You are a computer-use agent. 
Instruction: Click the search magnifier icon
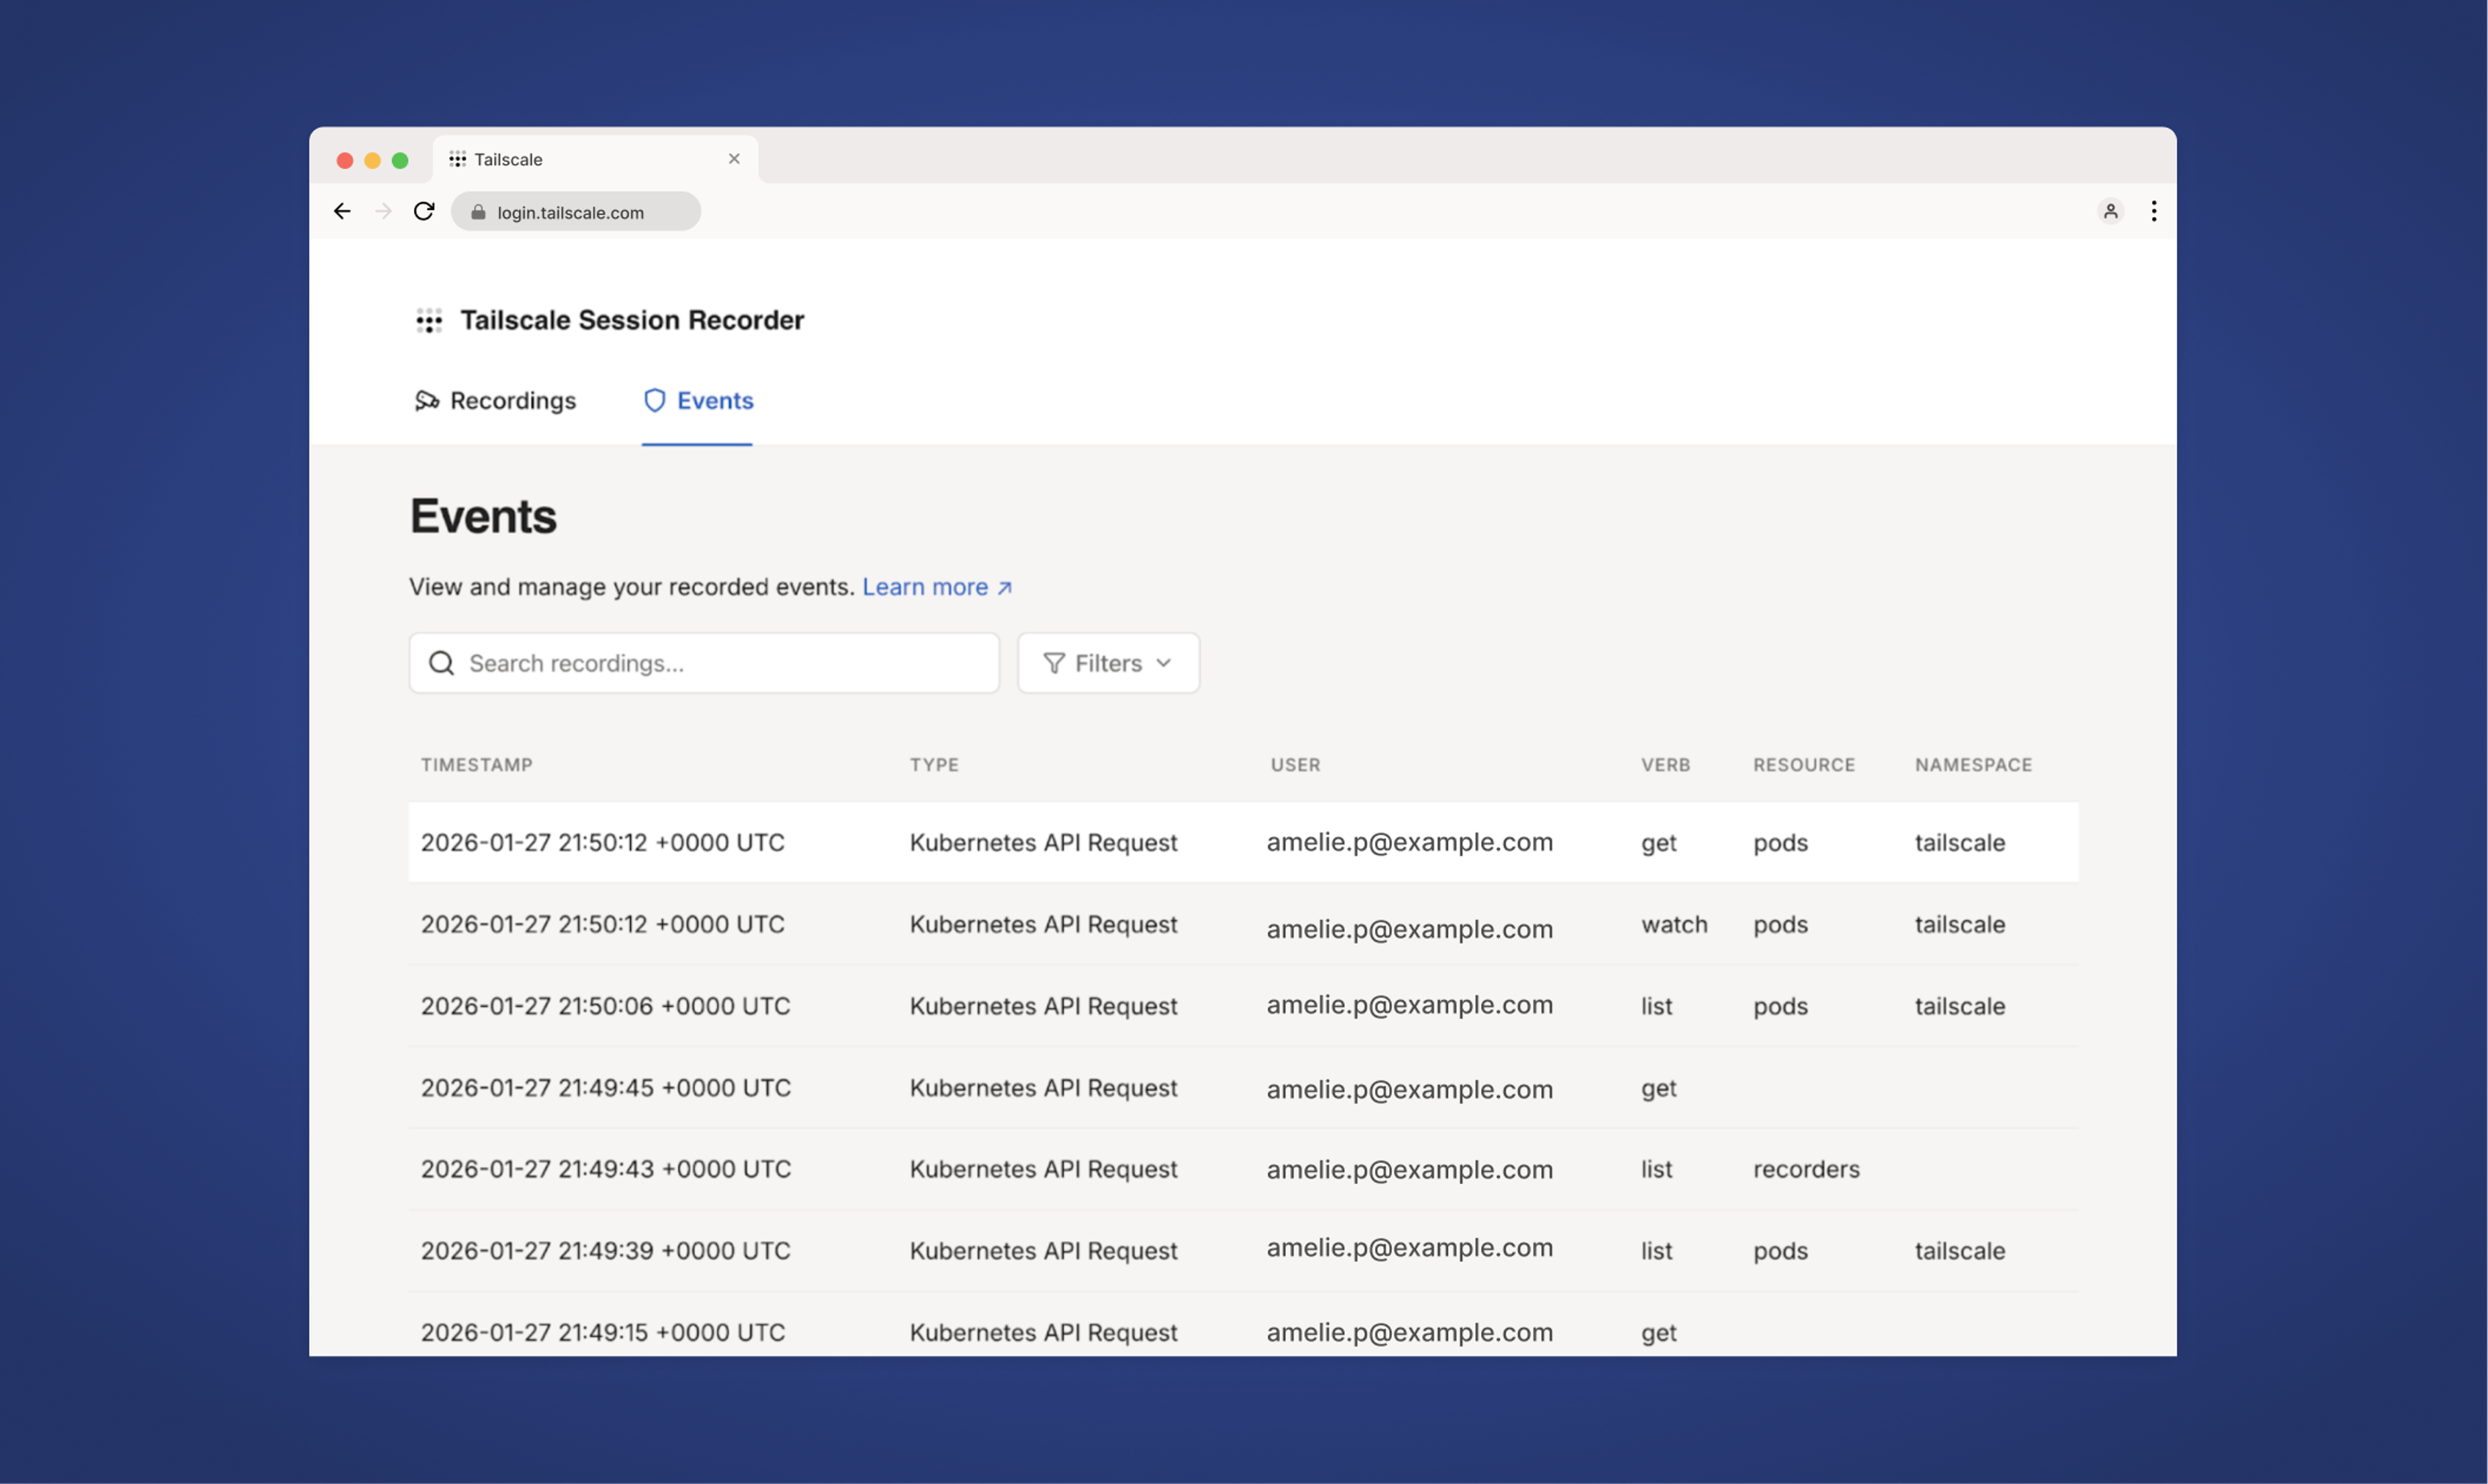click(x=441, y=663)
